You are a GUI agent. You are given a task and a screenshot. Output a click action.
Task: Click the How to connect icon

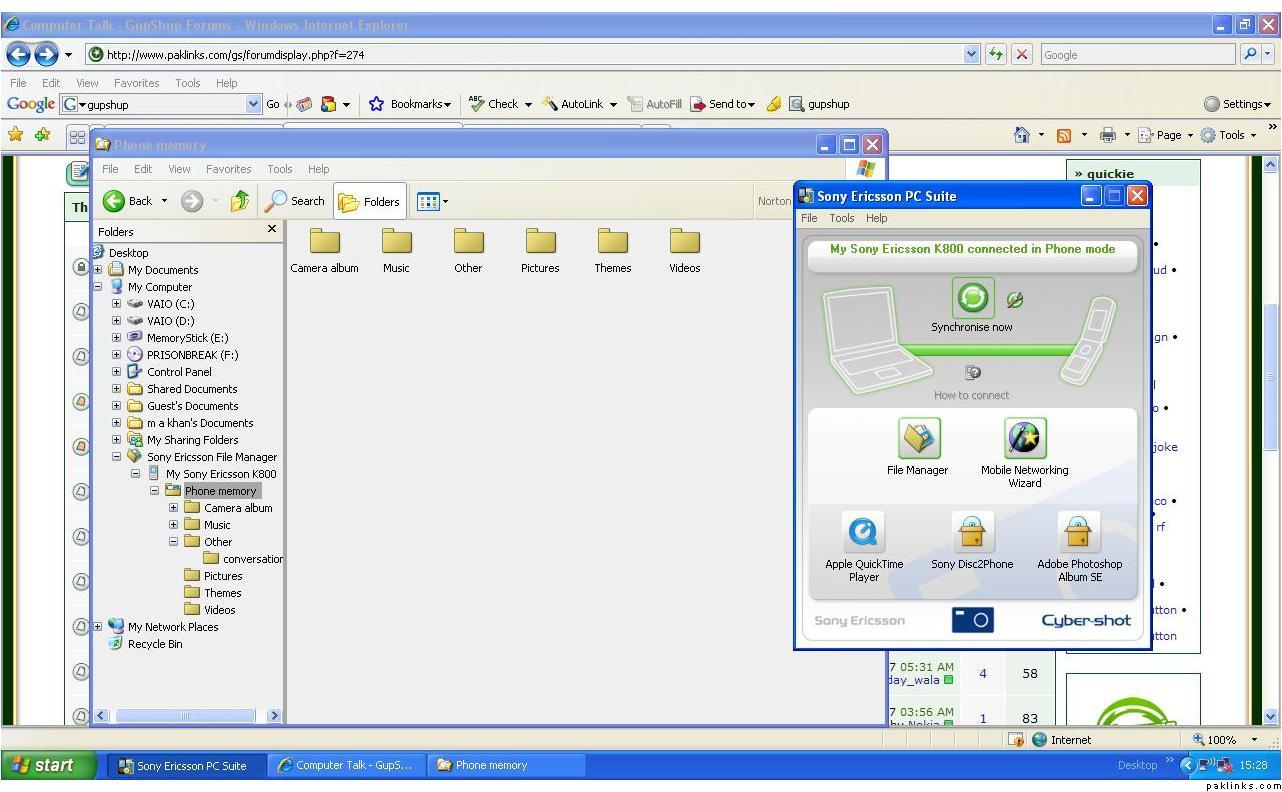tap(972, 373)
